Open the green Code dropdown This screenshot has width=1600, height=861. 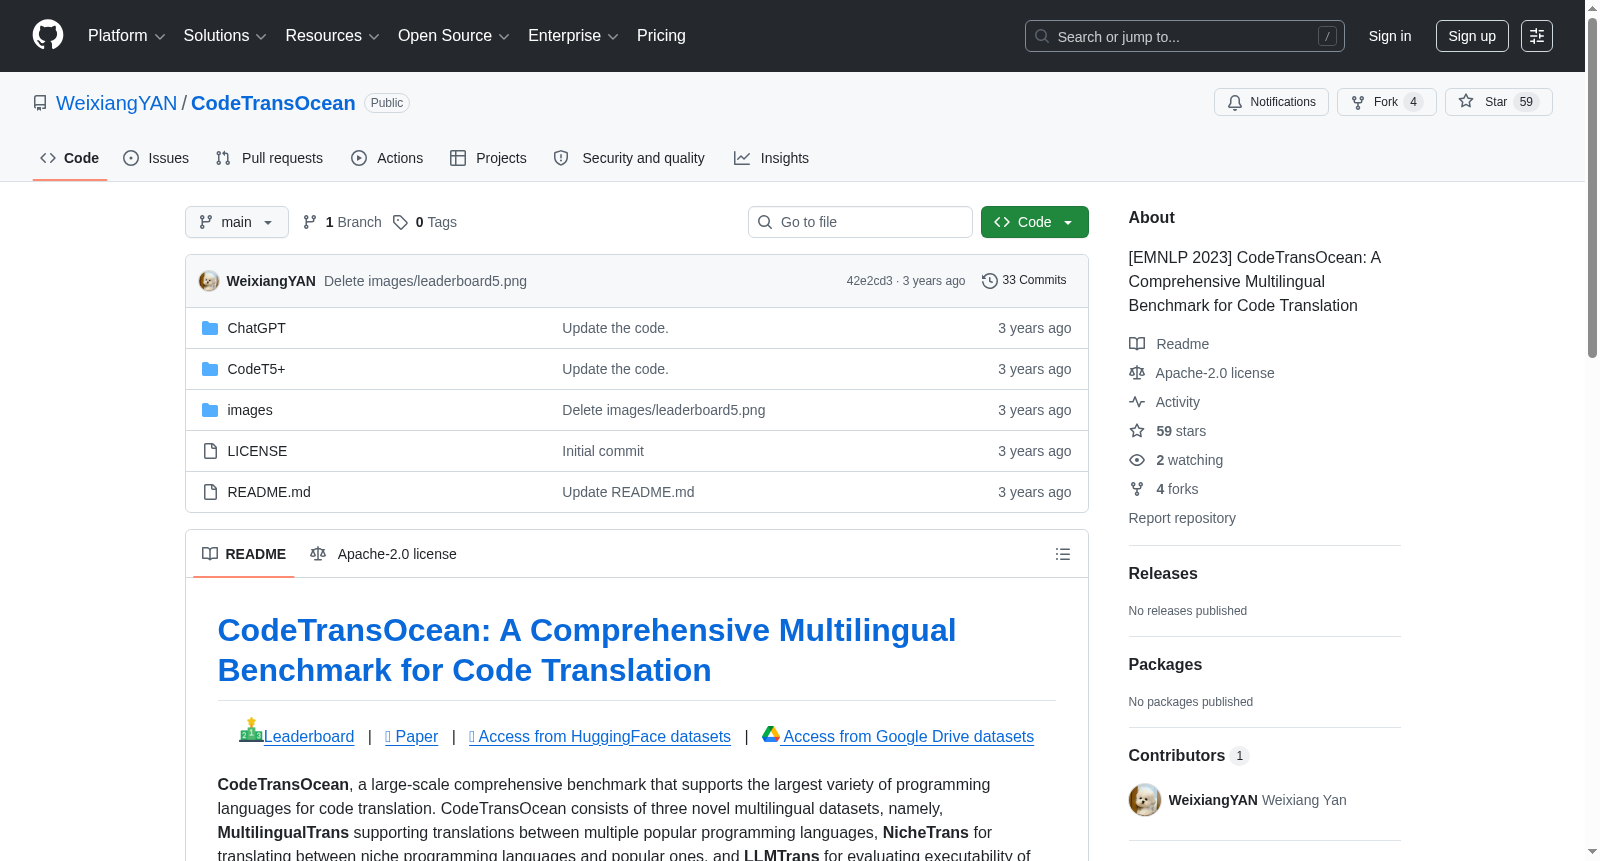click(1035, 222)
